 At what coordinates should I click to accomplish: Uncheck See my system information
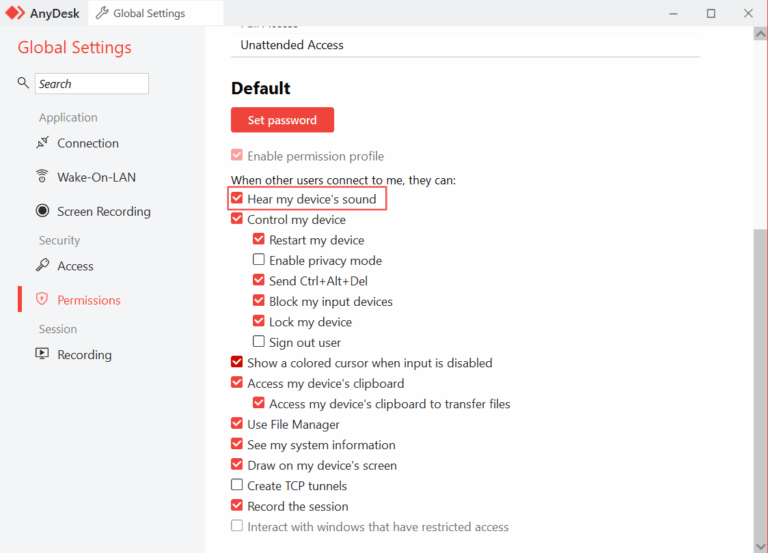pos(237,444)
